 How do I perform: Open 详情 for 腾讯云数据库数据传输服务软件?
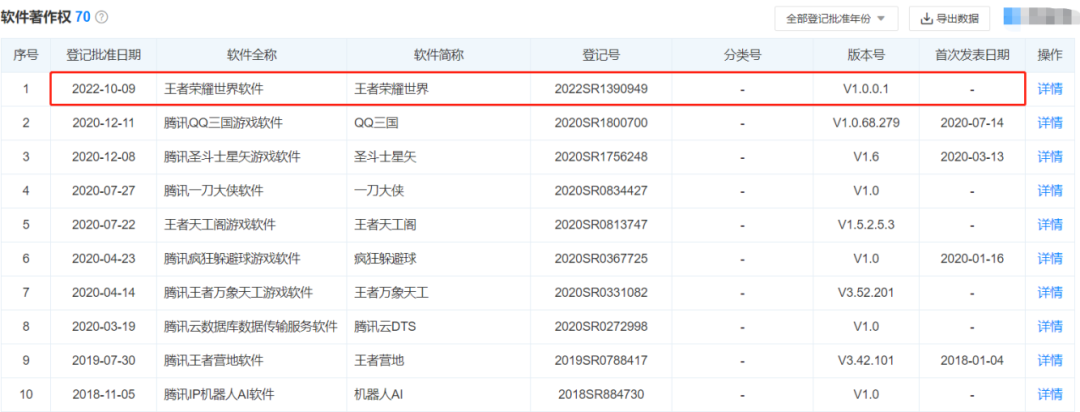coord(1050,327)
